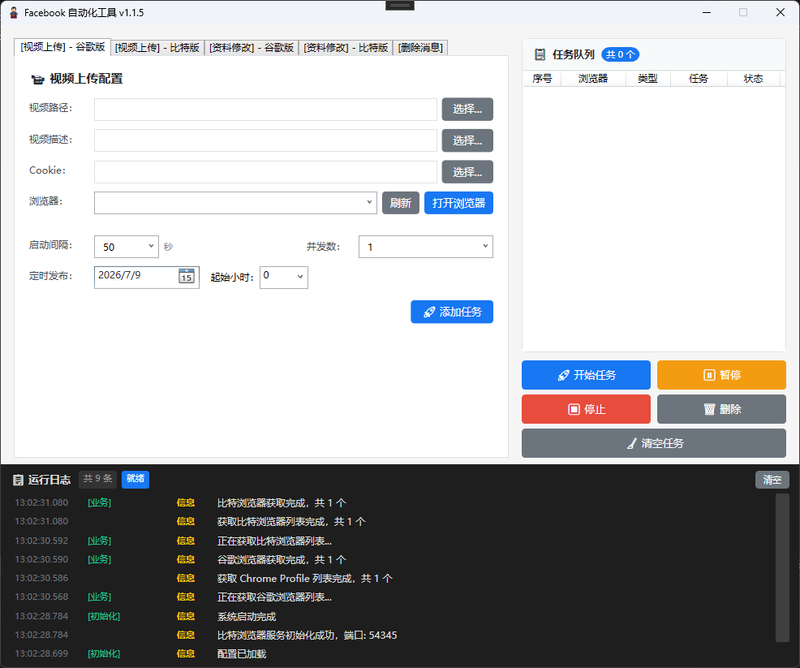Click the 共 0 个 queue count badge
This screenshot has width=800, height=668.
[x=620, y=55]
